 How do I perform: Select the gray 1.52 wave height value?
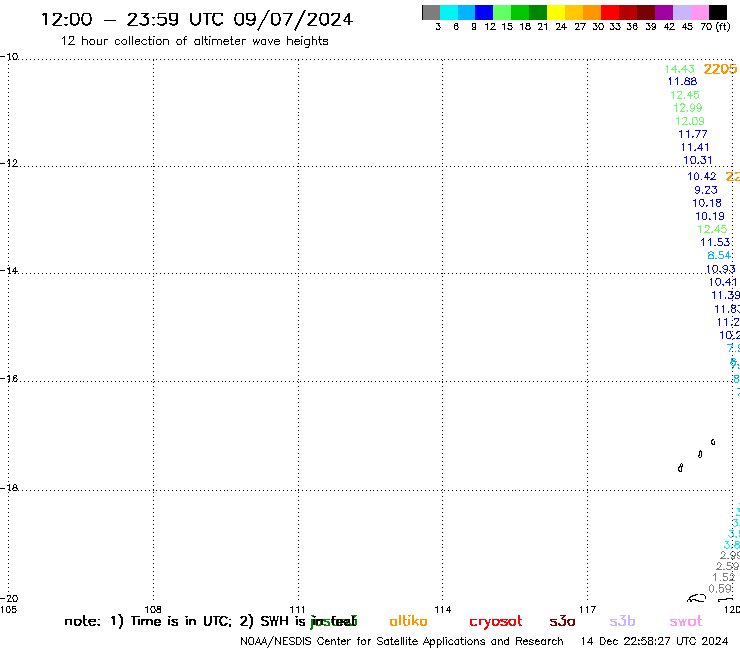click(724, 577)
